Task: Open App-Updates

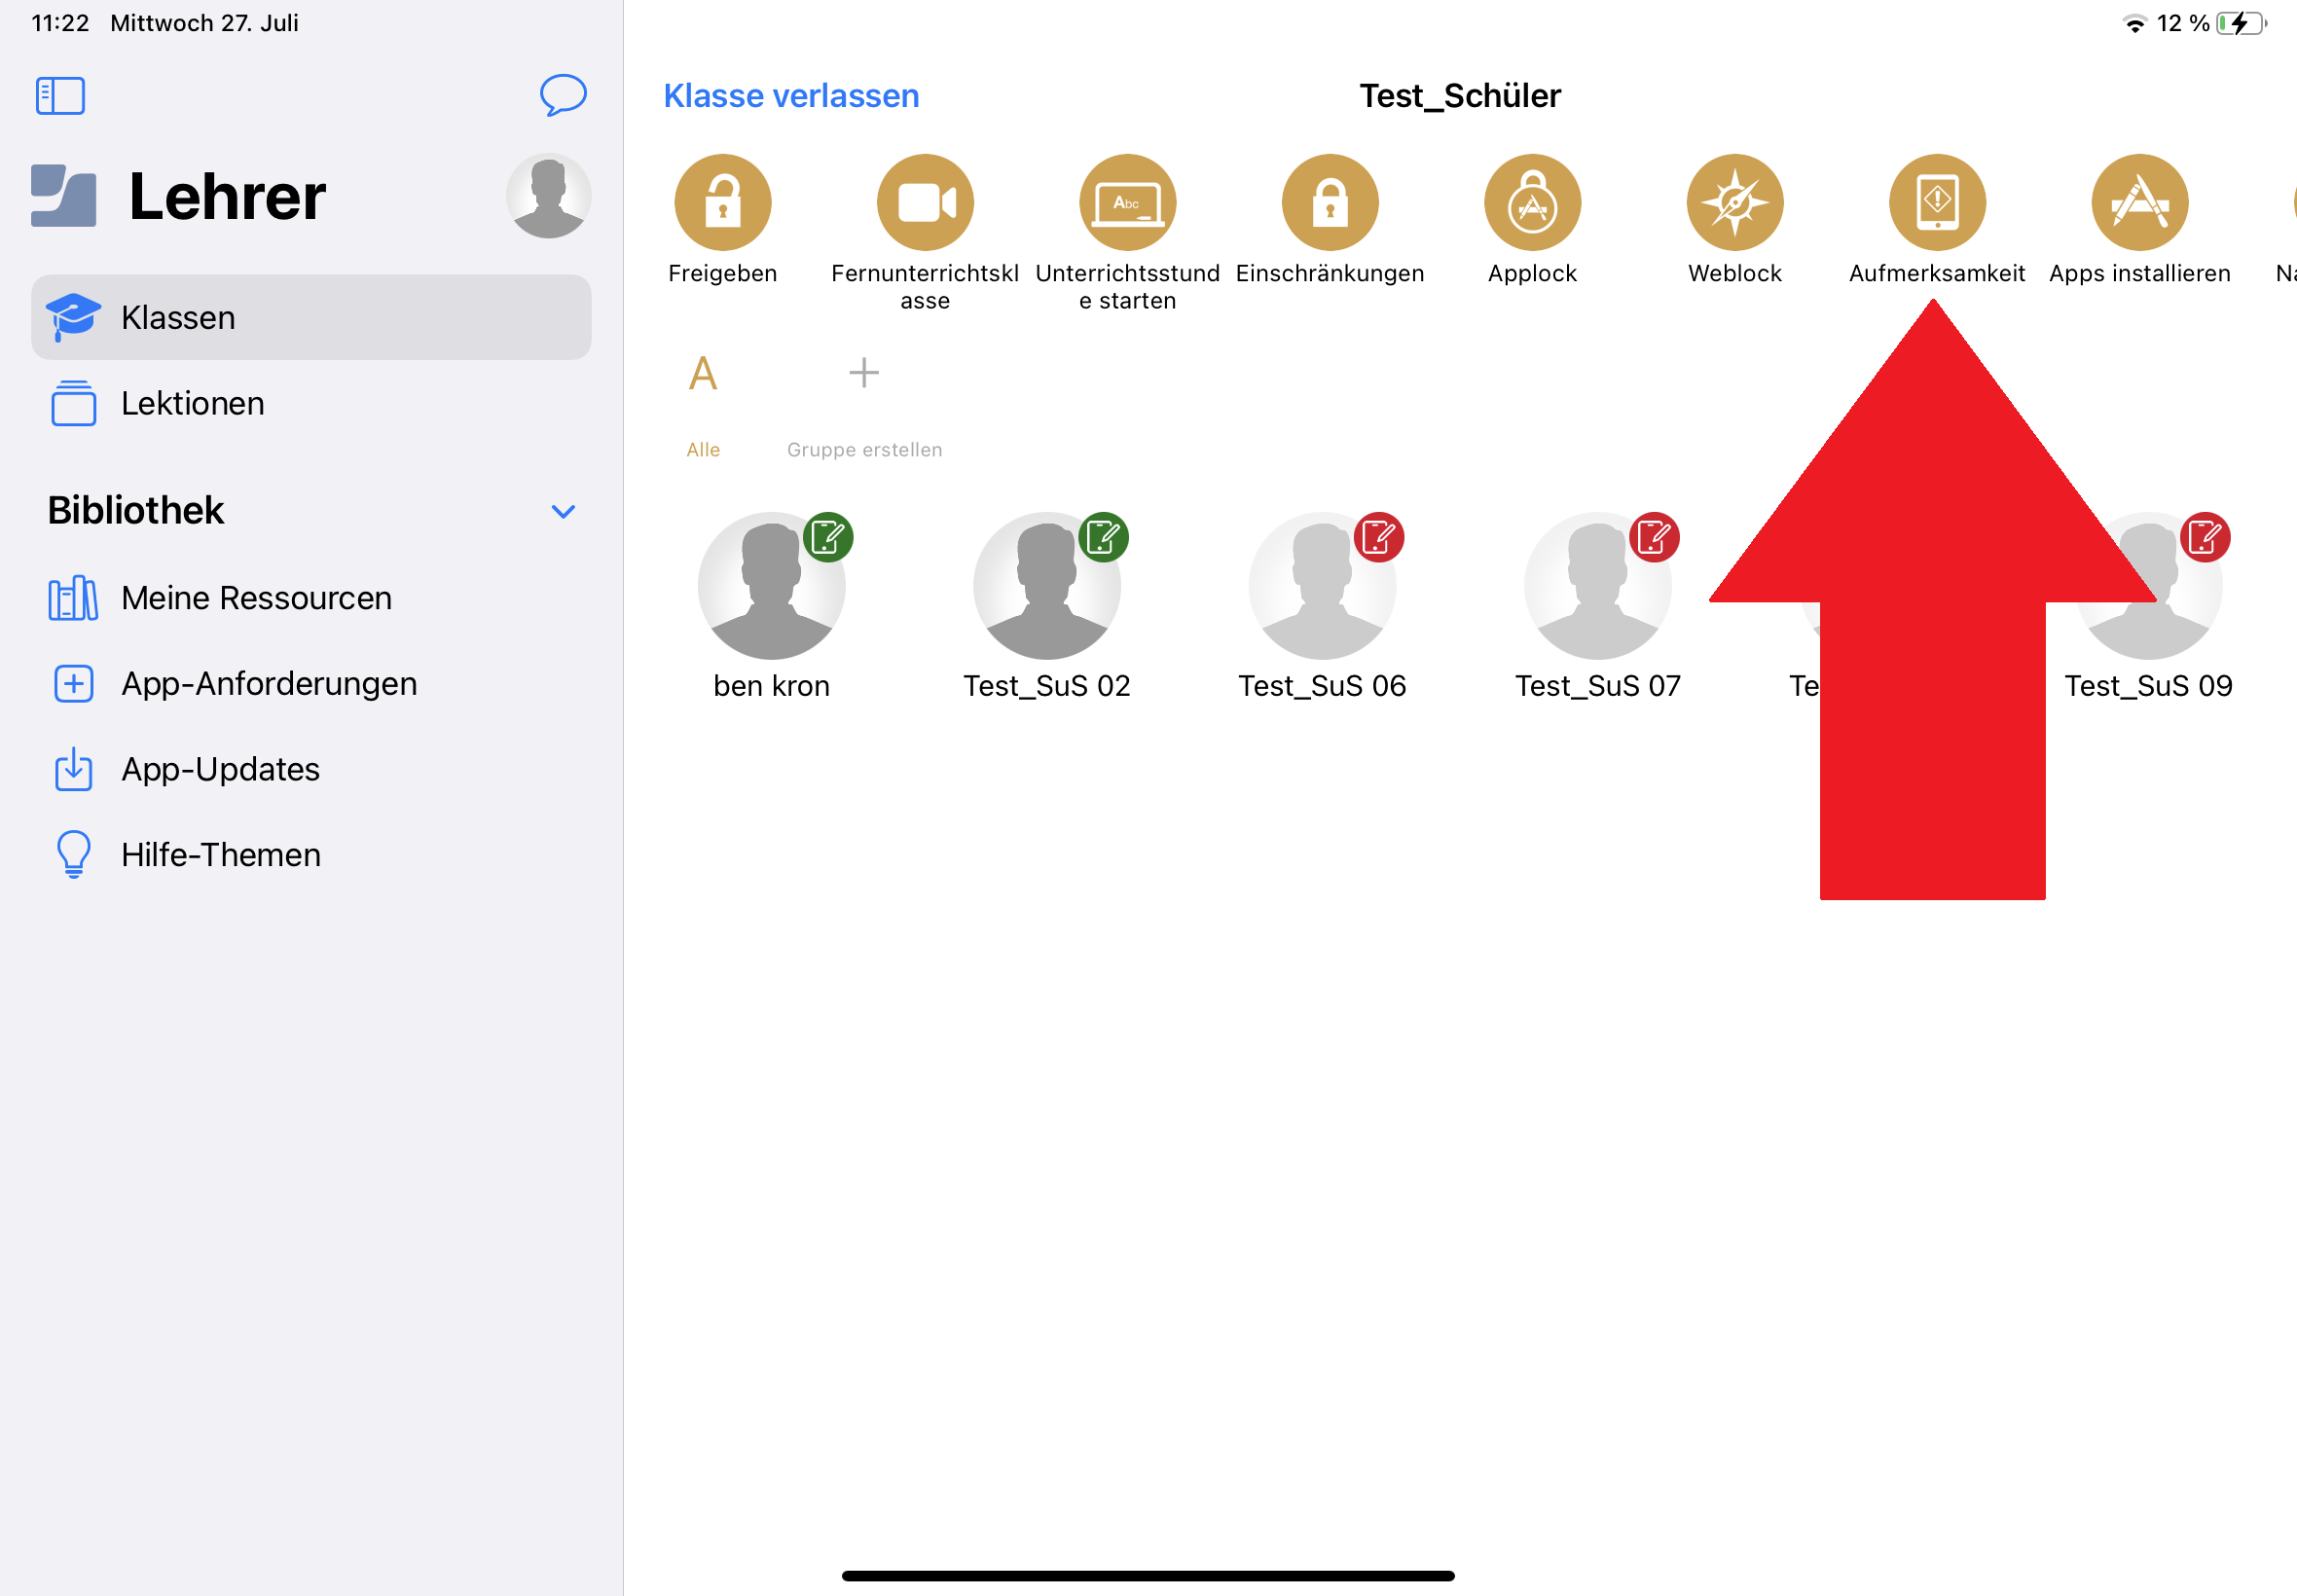Action: pos(311,769)
